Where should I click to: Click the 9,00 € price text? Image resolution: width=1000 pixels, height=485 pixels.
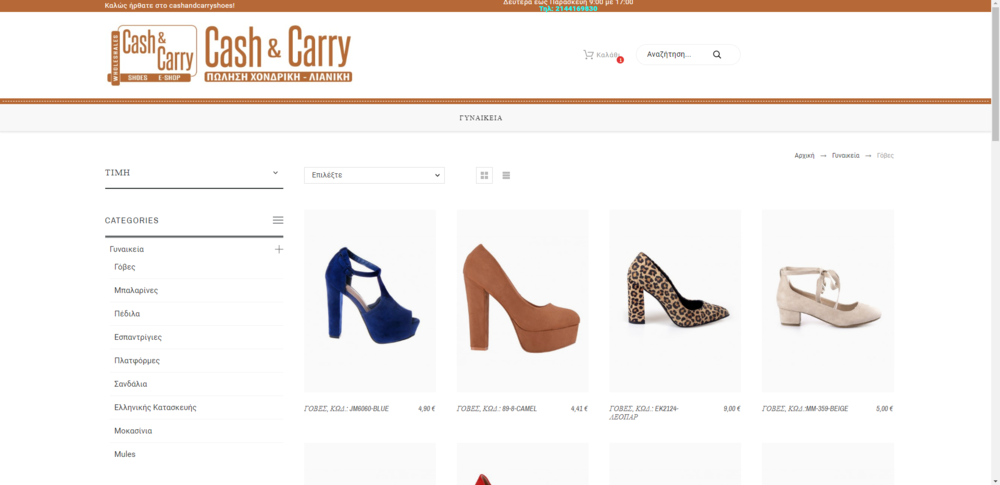(732, 408)
